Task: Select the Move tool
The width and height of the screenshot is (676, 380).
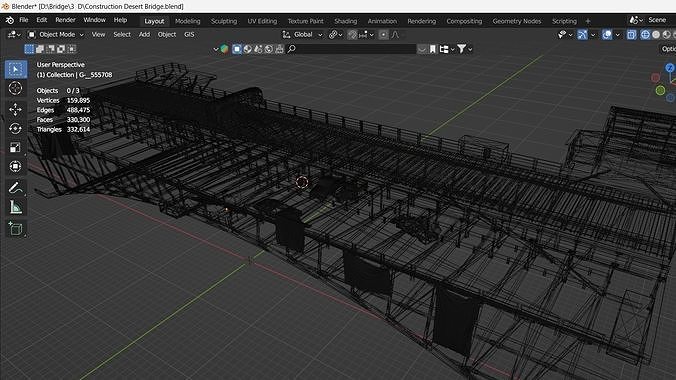Action: click(16, 109)
